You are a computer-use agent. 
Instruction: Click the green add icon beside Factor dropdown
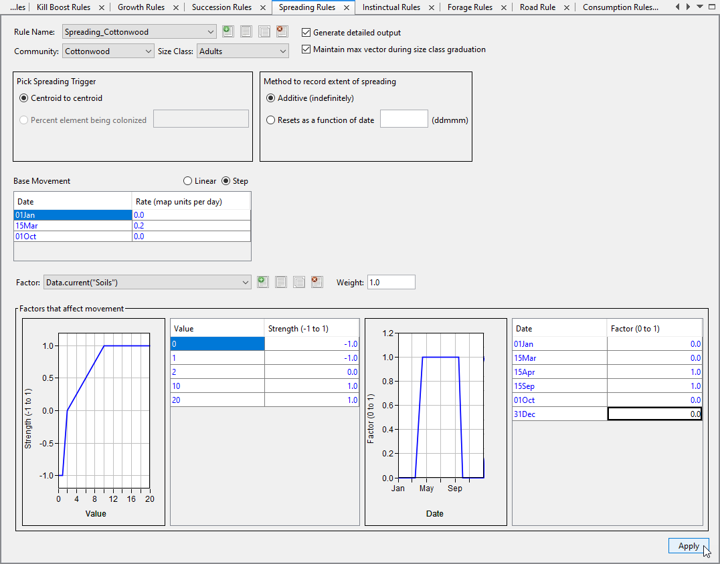tap(263, 283)
